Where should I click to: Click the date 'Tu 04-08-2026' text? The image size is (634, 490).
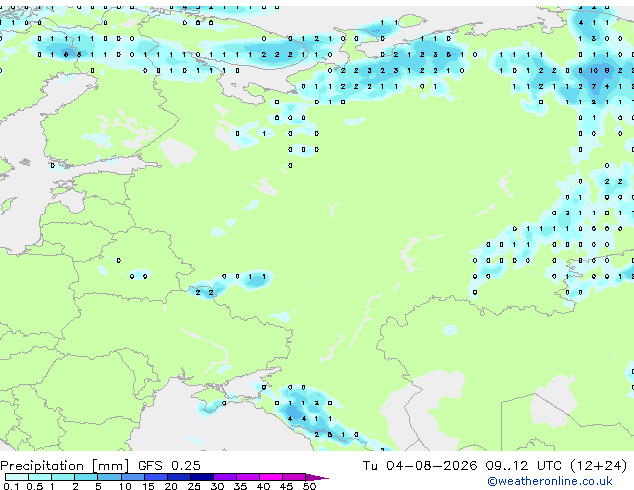(420, 465)
